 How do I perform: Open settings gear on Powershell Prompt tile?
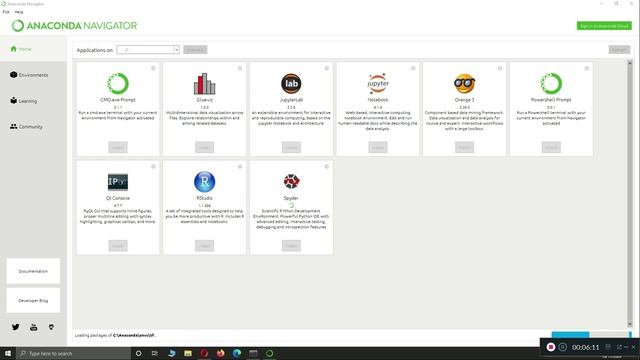[587, 68]
